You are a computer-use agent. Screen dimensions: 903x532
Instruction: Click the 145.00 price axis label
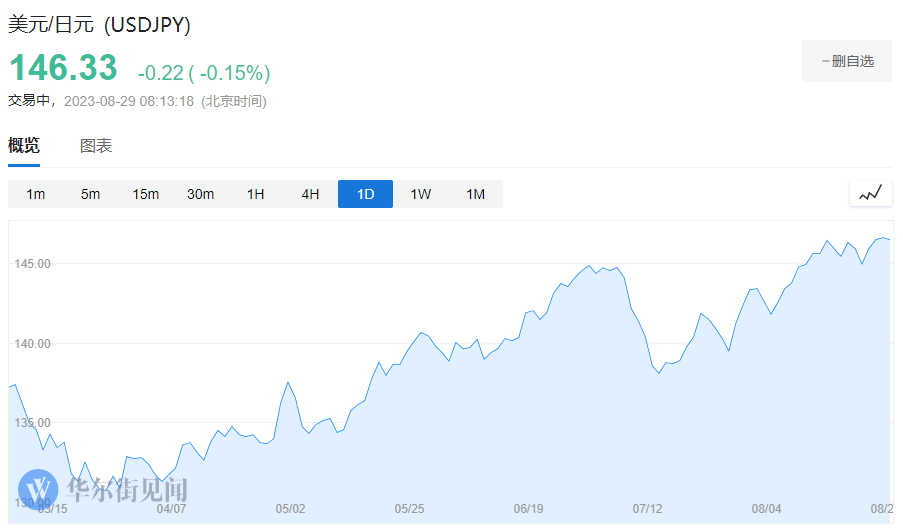[x=30, y=264]
